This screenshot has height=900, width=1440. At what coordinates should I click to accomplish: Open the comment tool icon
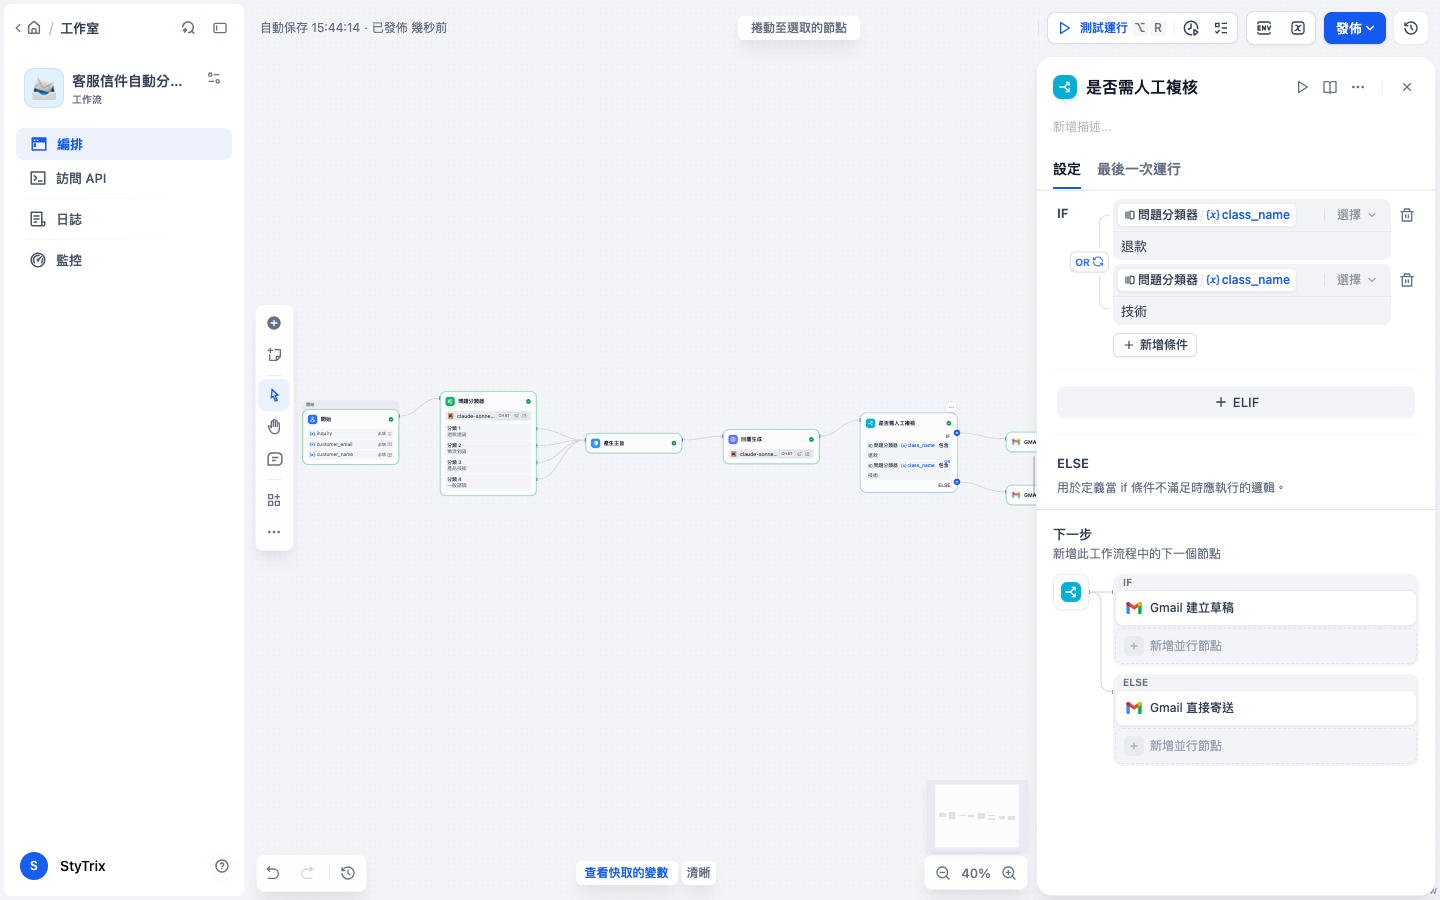pyautogui.click(x=274, y=459)
